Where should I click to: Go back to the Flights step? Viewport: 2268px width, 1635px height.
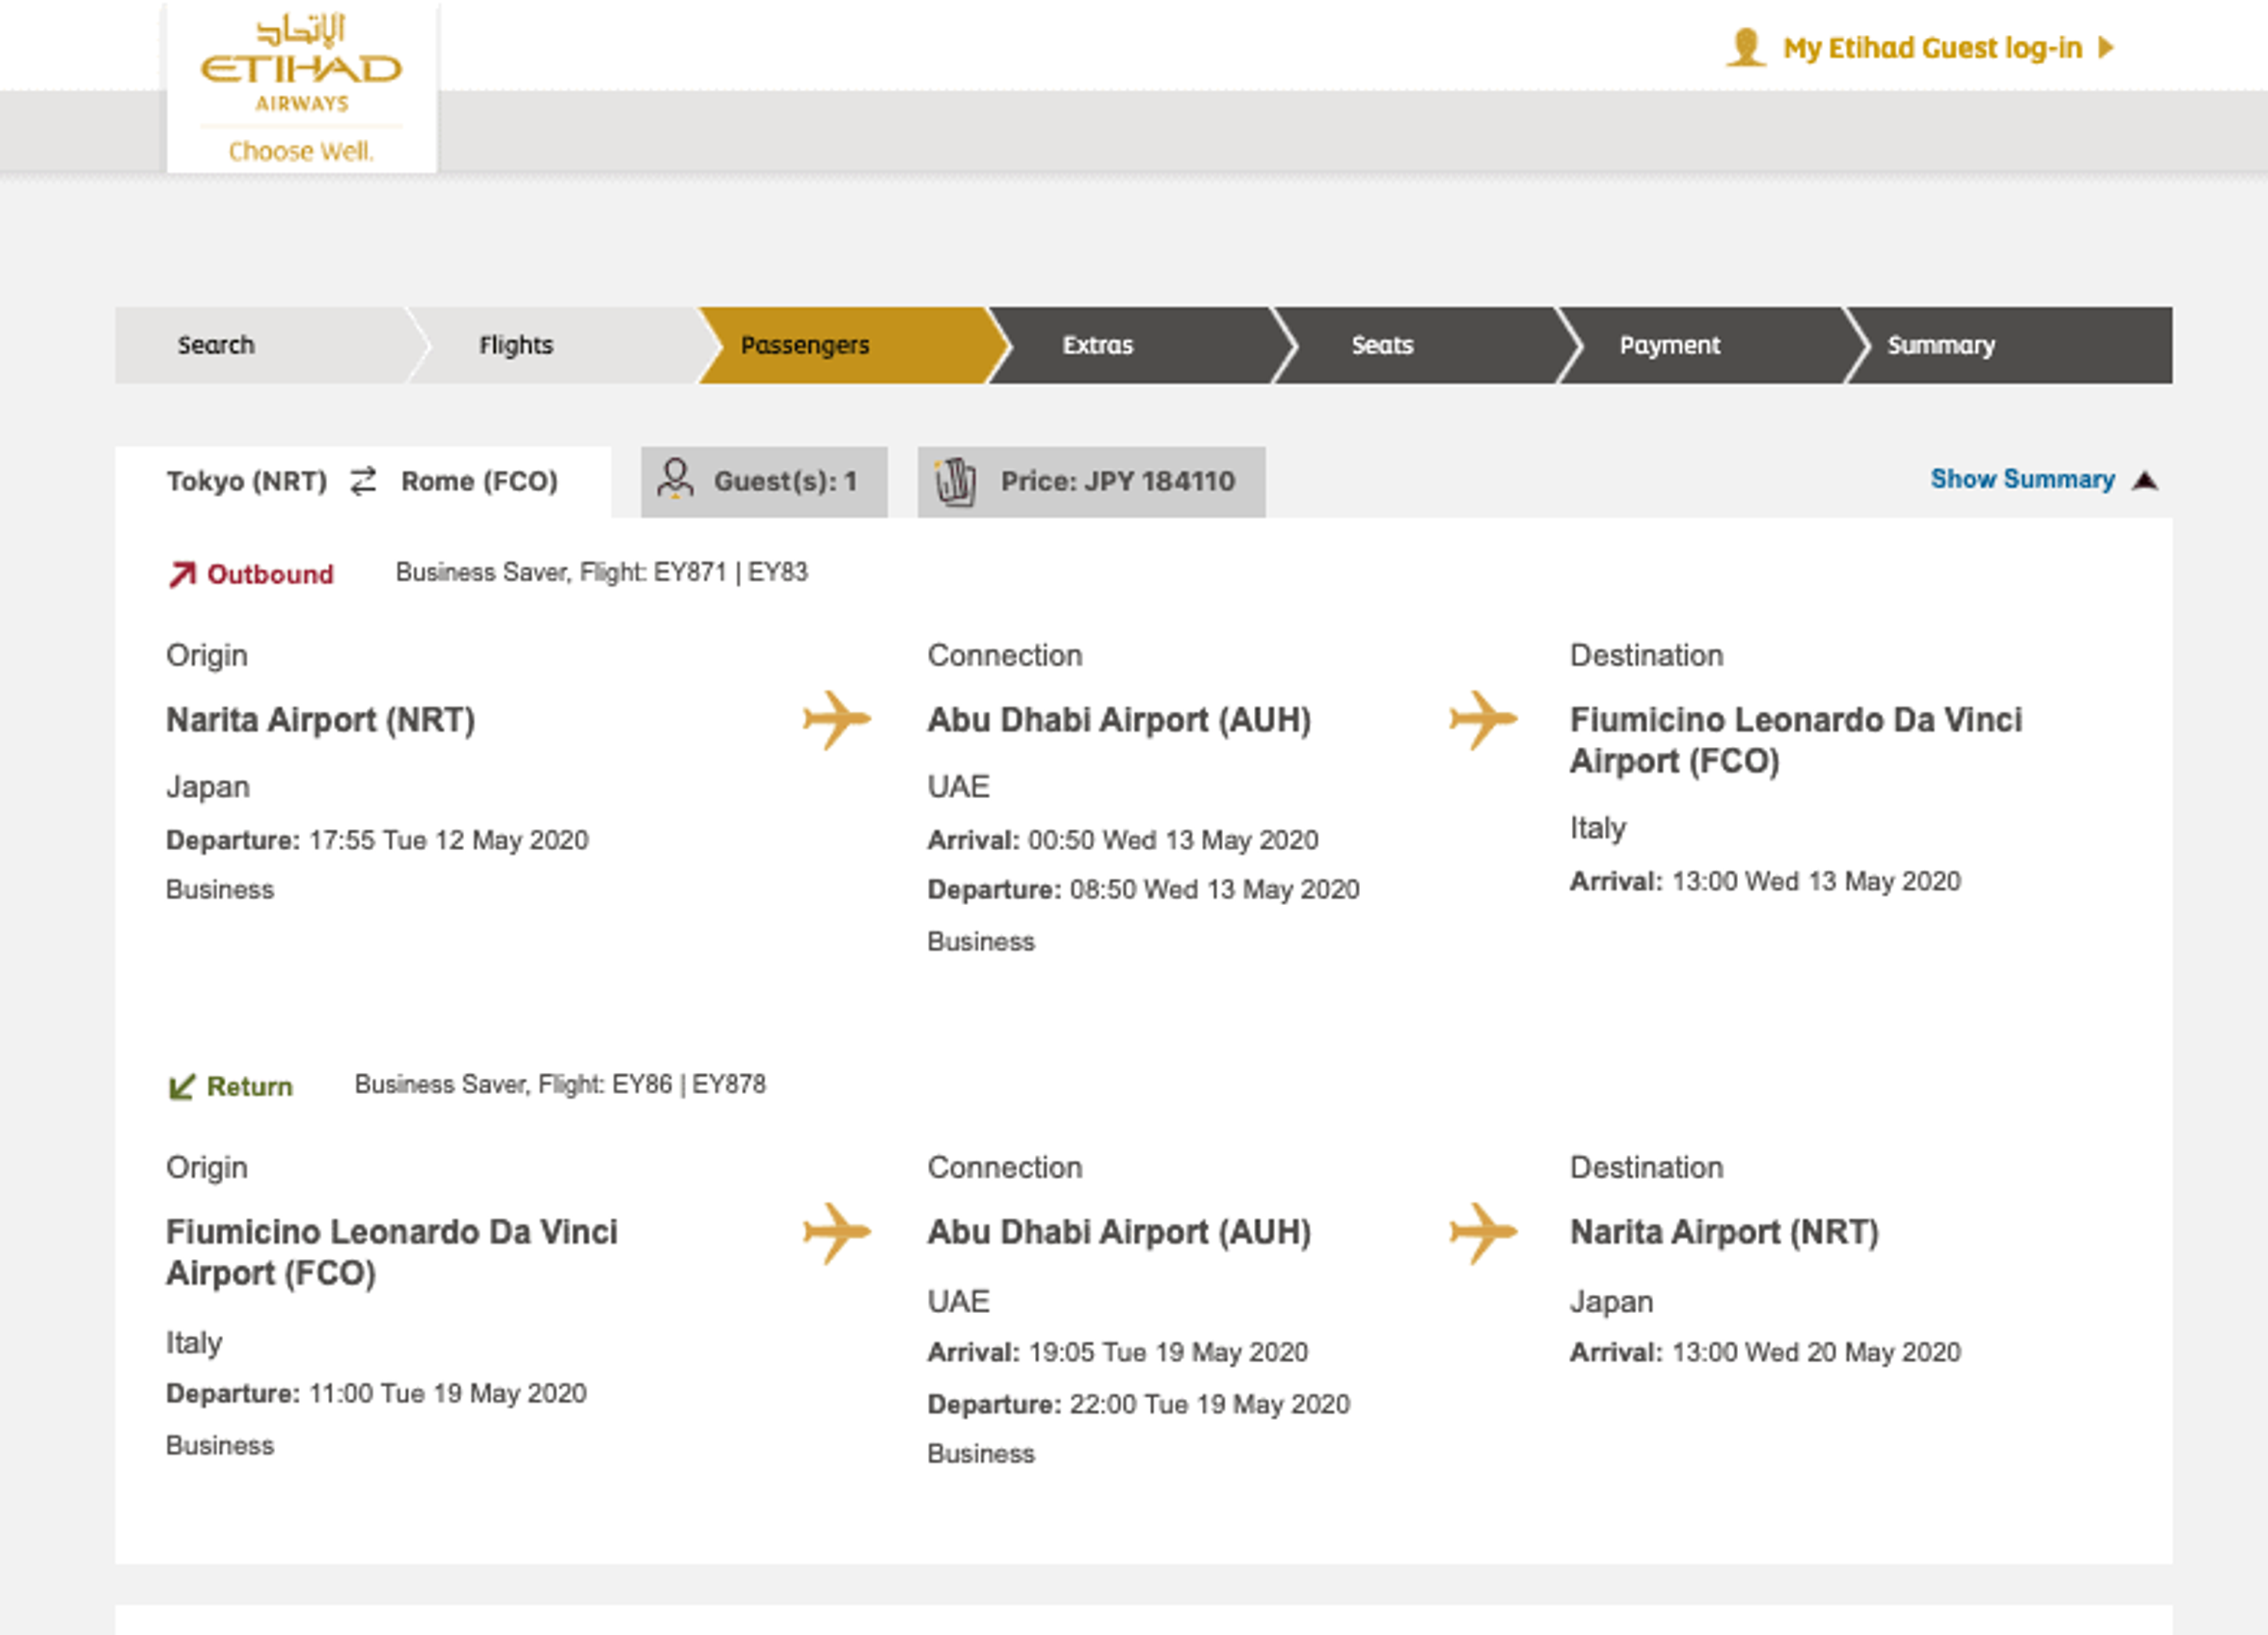pos(515,345)
